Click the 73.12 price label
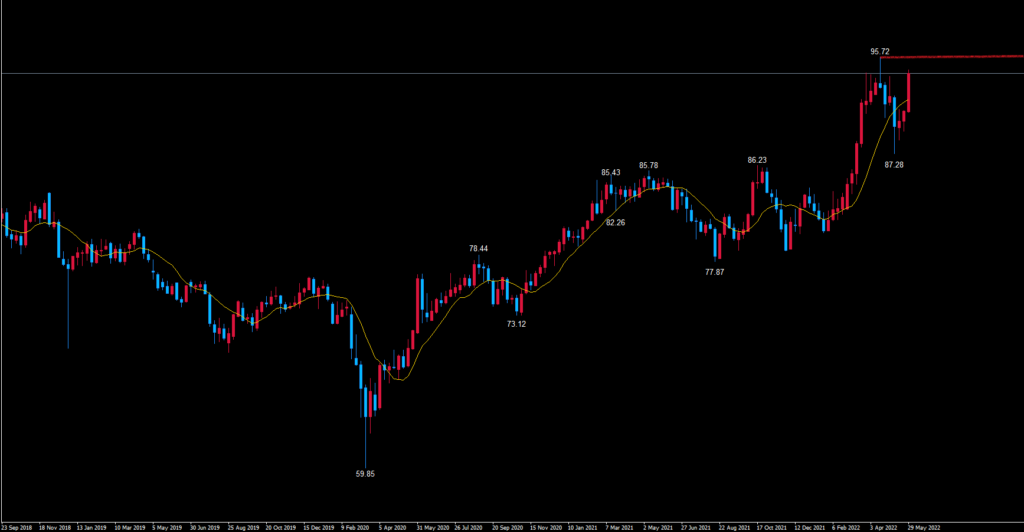The width and height of the screenshot is (1024, 532). click(x=516, y=324)
